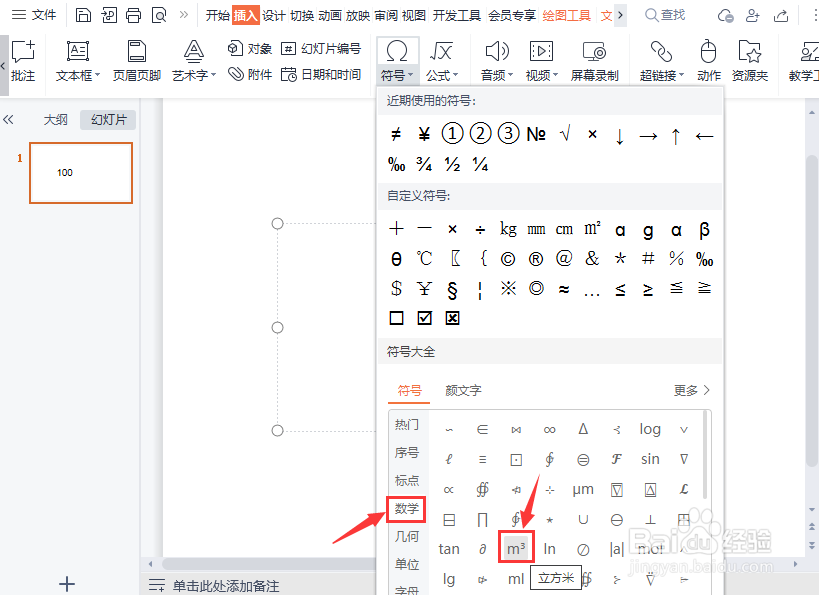The height and width of the screenshot is (595, 819).
Task: Show more ribbon tabs arrow
Action: (x=620, y=15)
